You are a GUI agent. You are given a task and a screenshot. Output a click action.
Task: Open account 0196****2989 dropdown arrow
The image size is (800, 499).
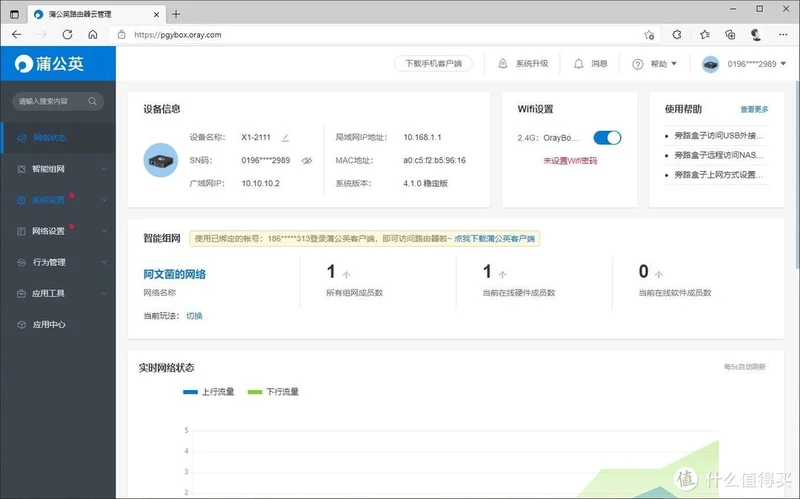[783, 64]
